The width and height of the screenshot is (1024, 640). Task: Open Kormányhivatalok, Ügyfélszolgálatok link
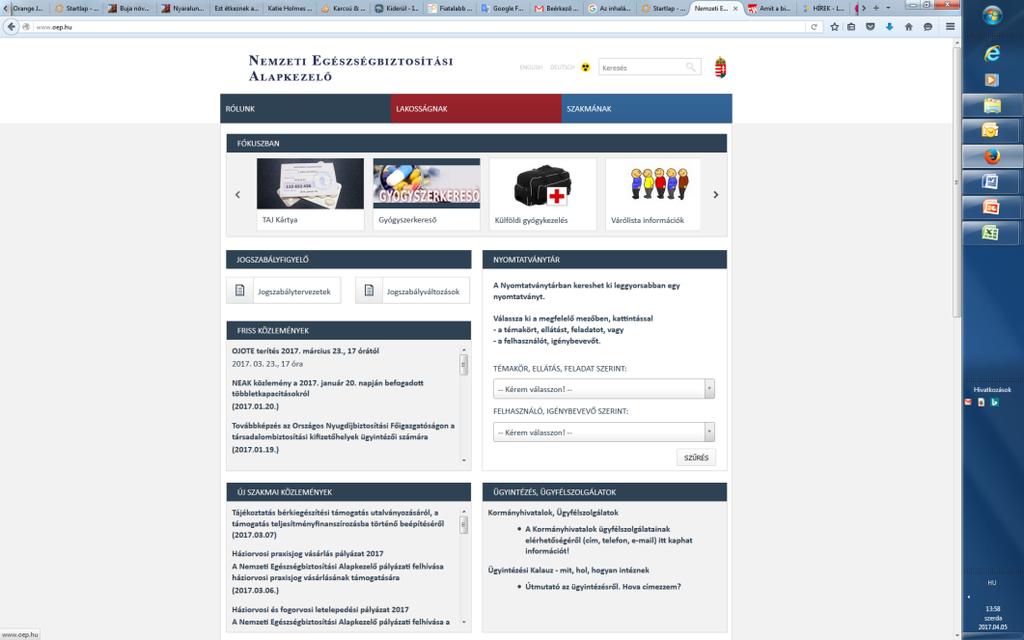(x=553, y=513)
